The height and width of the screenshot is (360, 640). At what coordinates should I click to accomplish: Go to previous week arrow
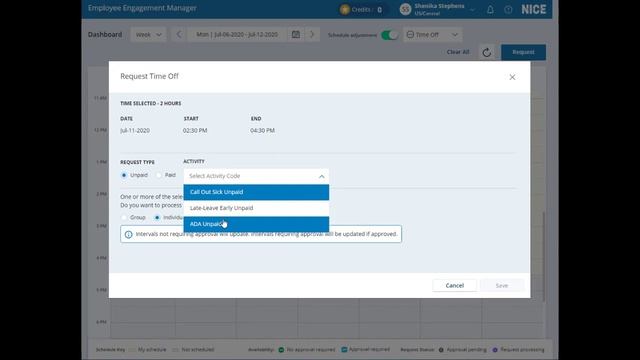coord(179,35)
